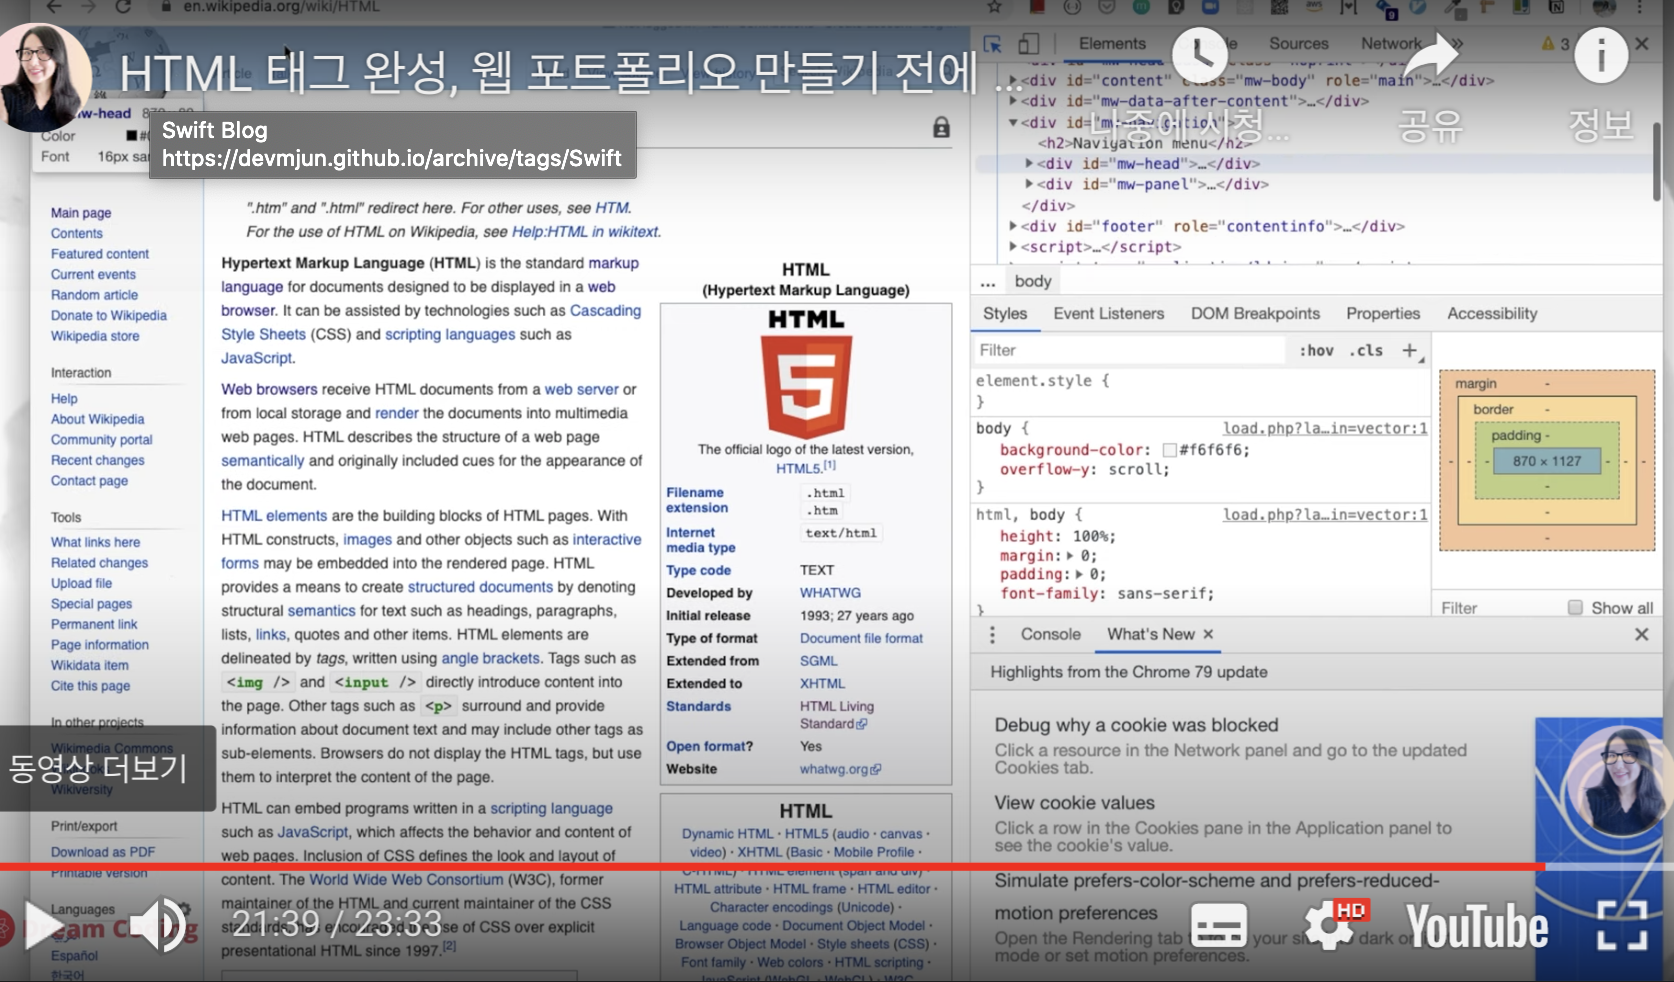Click the Document file format link
The height and width of the screenshot is (982, 1674).
click(861, 638)
